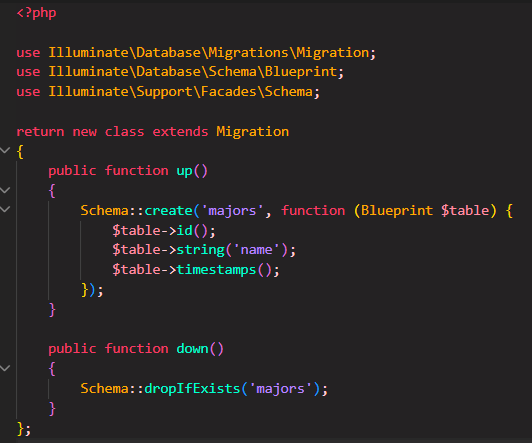Click the dropIfExists method call
Viewport: 532px width, 443px height.
(192, 389)
